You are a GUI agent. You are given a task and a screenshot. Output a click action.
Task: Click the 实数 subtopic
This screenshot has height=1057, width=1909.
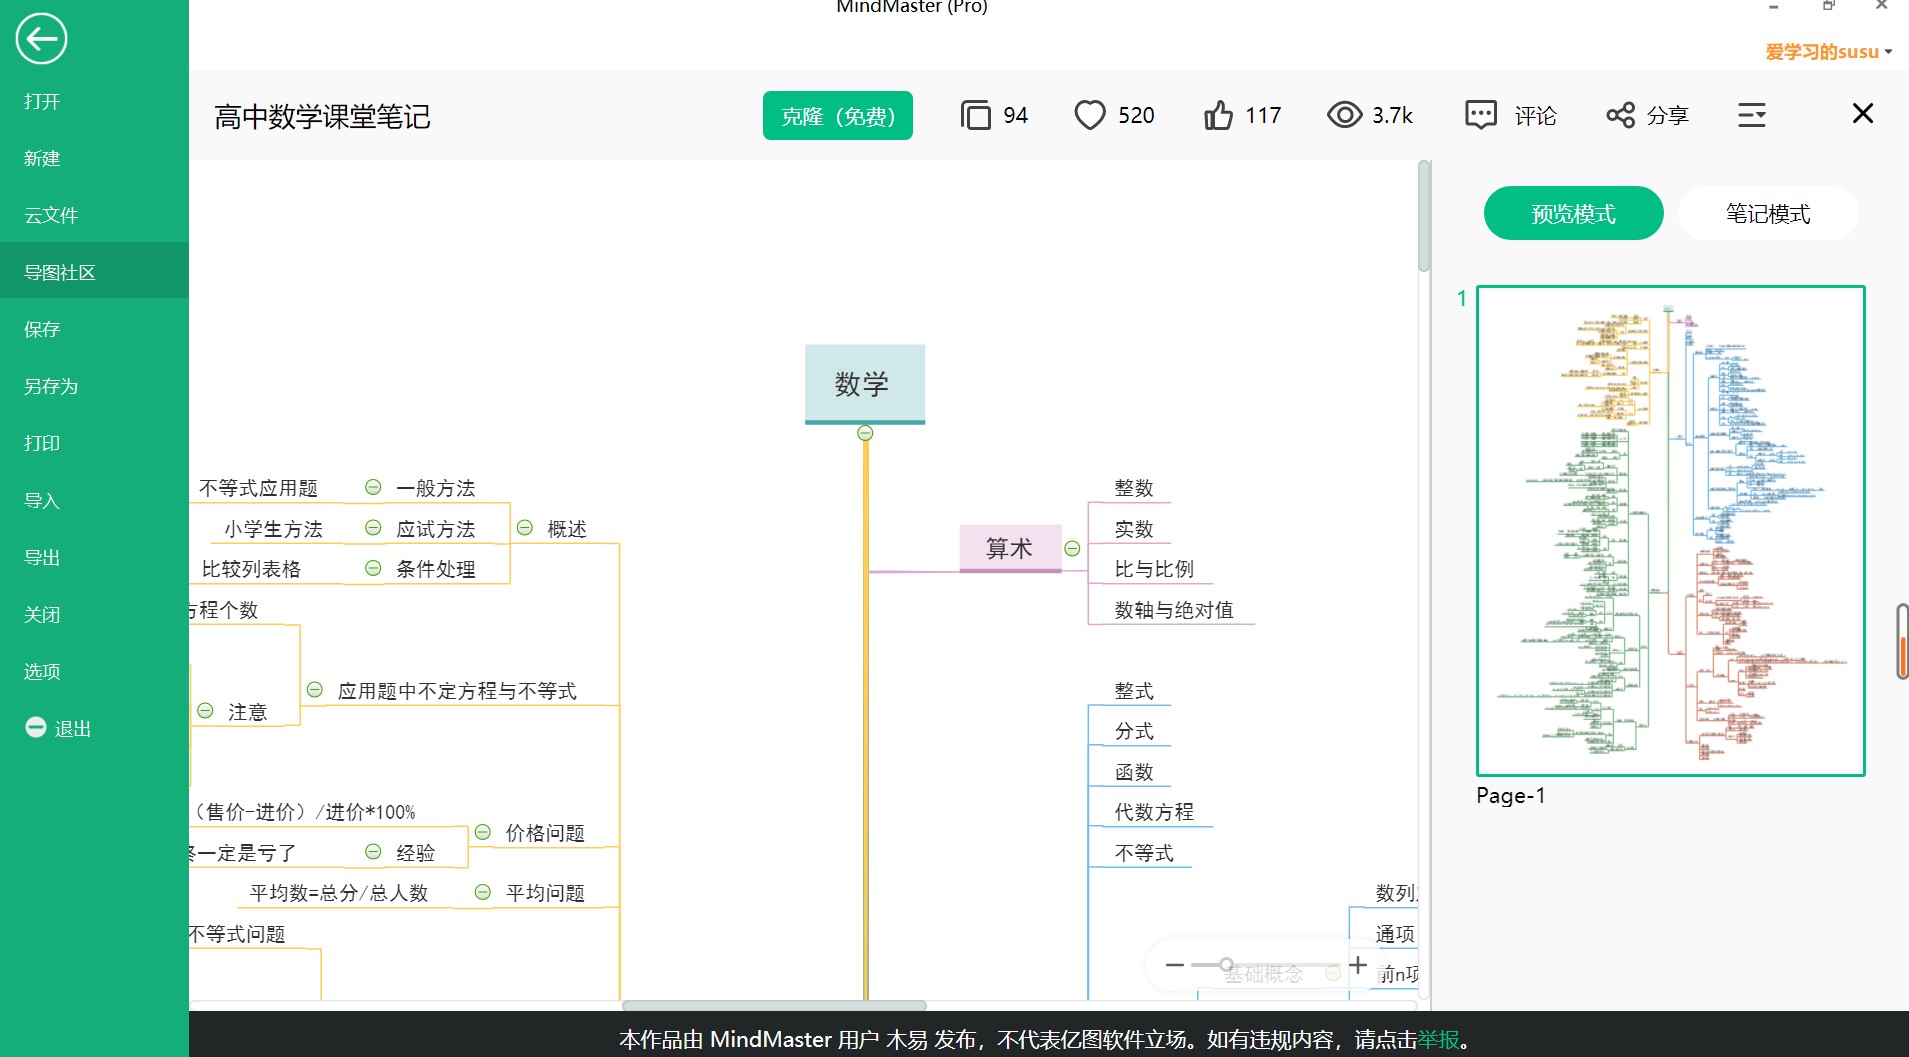(1134, 529)
